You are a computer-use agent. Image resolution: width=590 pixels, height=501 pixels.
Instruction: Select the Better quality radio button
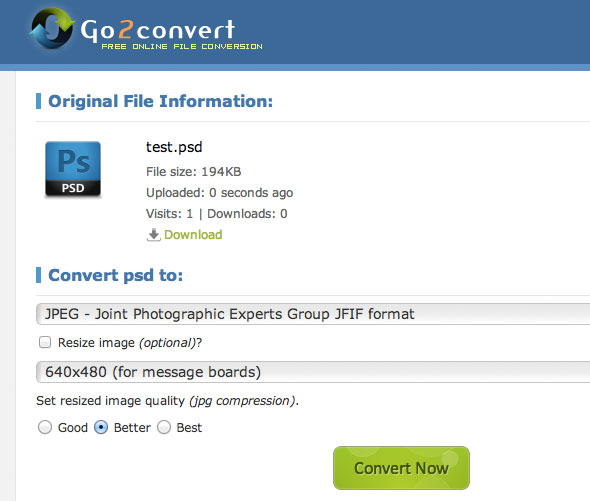[101, 427]
